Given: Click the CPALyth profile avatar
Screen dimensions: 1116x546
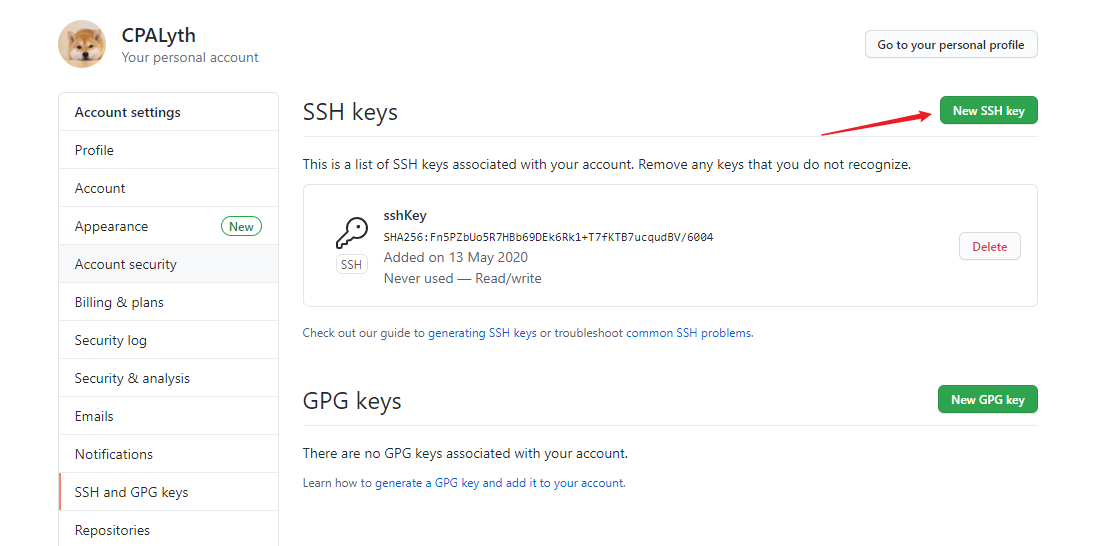Looking at the screenshot, I should tap(82, 44).
